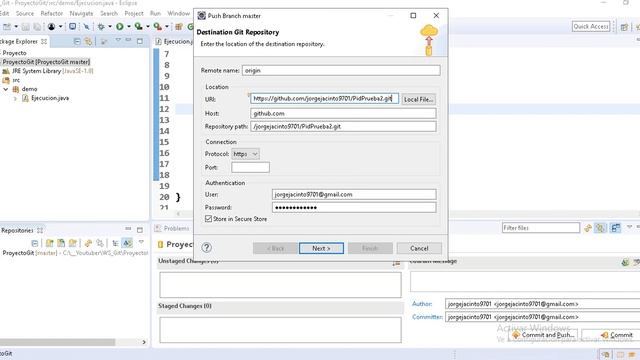Click the Next button in dialog

pos(321,248)
